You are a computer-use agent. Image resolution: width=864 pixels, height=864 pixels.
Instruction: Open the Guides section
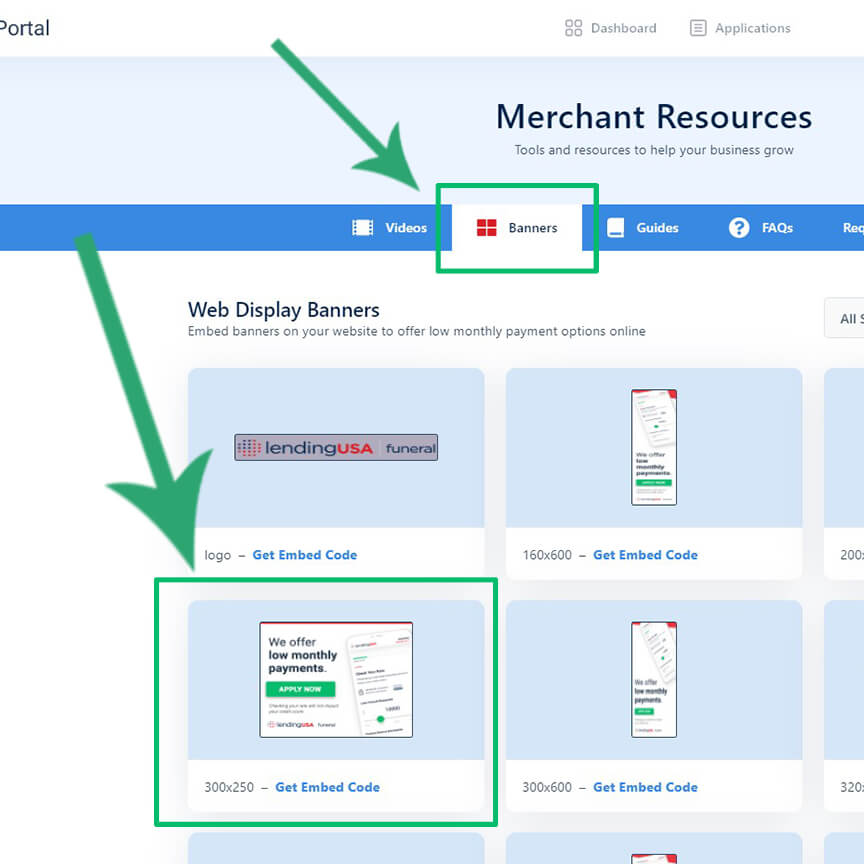tap(643, 228)
